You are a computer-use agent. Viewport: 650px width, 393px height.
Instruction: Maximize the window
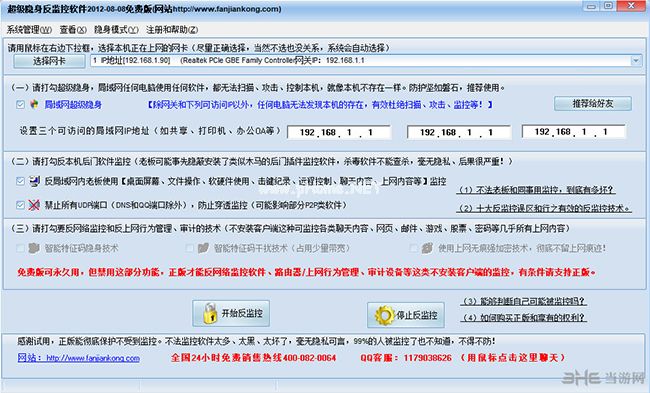click(x=608, y=6)
